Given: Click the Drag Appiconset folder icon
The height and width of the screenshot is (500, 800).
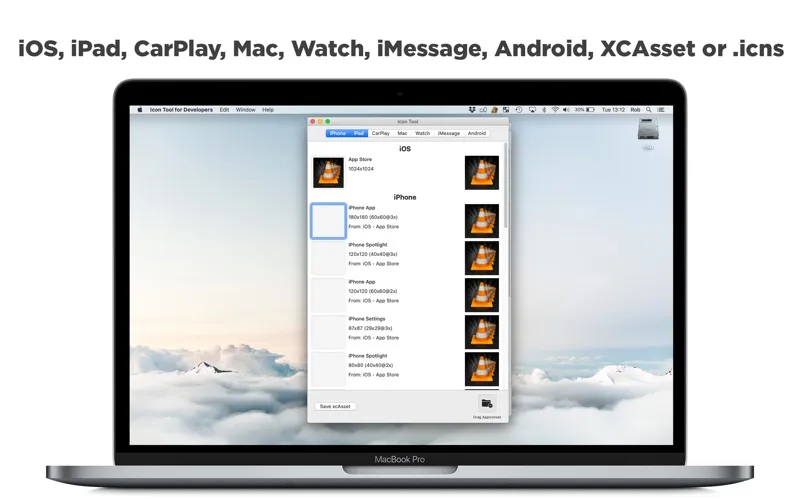Looking at the screenshot, I should (x=487, y=404).
